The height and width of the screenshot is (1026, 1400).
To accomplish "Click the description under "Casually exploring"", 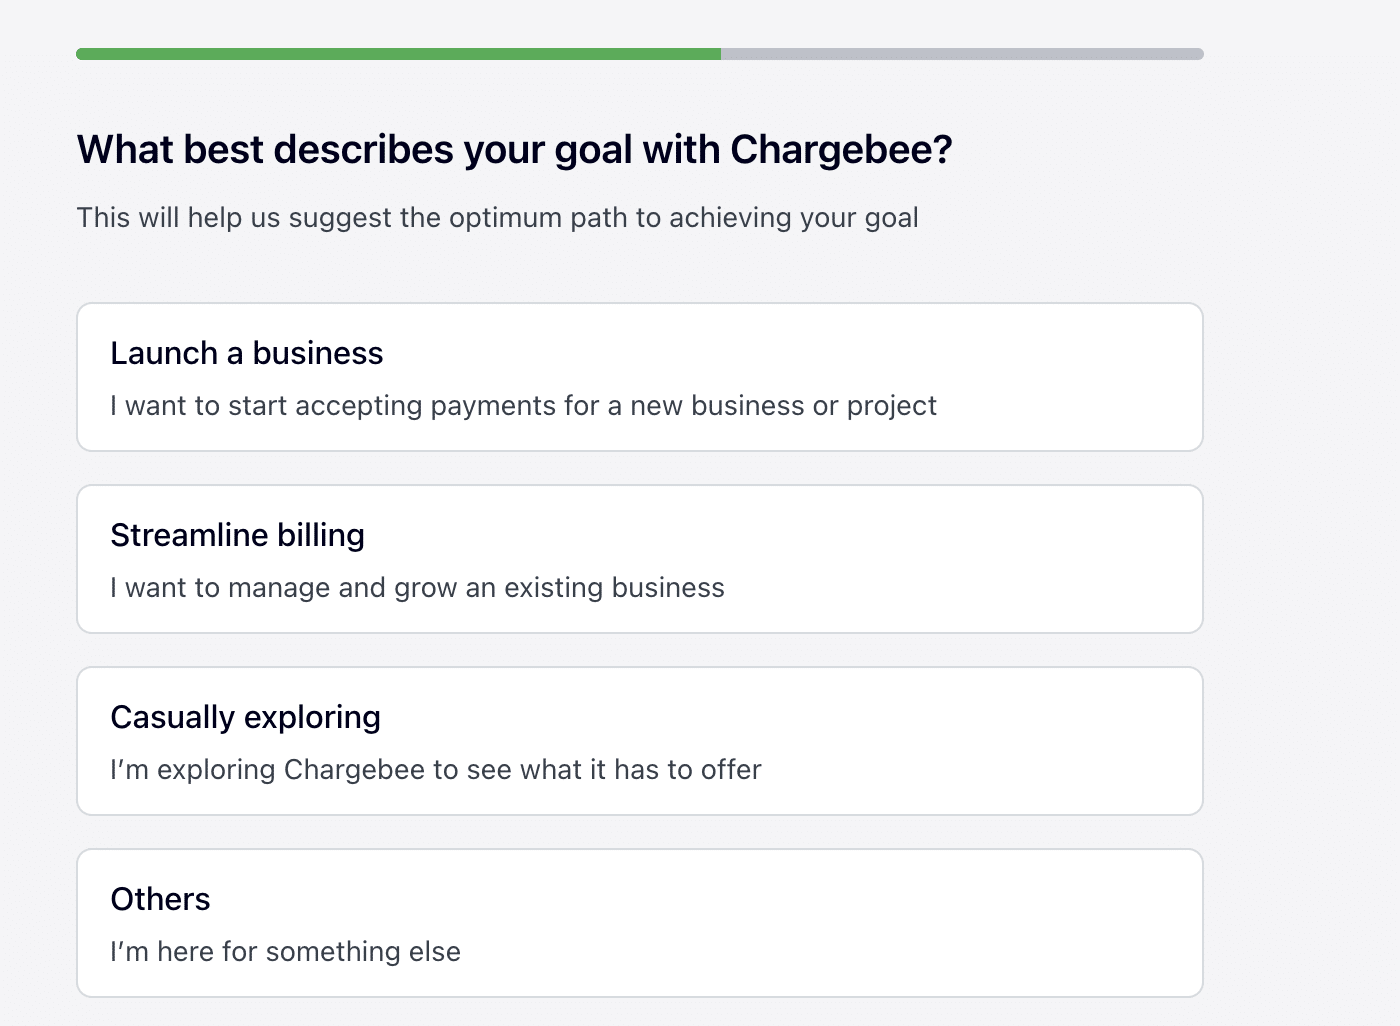I will [x=435, y=769].
